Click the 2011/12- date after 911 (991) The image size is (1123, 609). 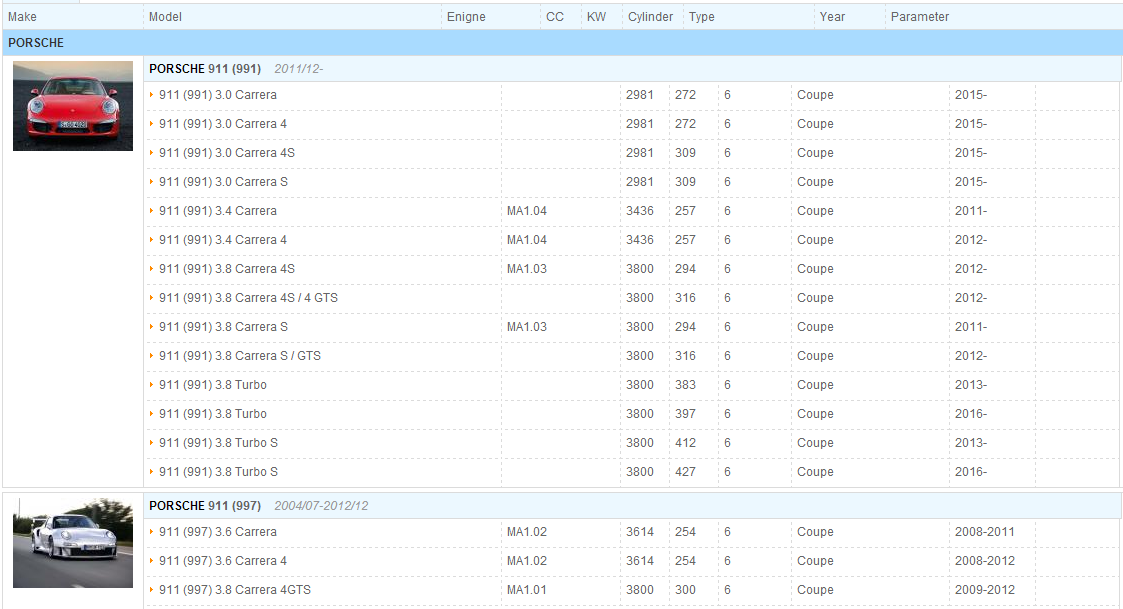coord(299,69)
